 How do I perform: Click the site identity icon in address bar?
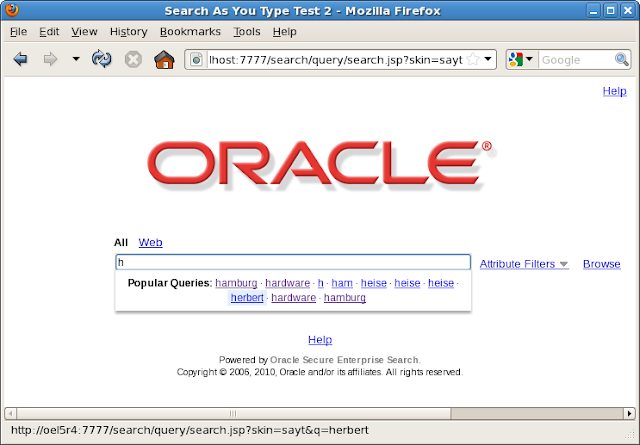coord(196,60)
